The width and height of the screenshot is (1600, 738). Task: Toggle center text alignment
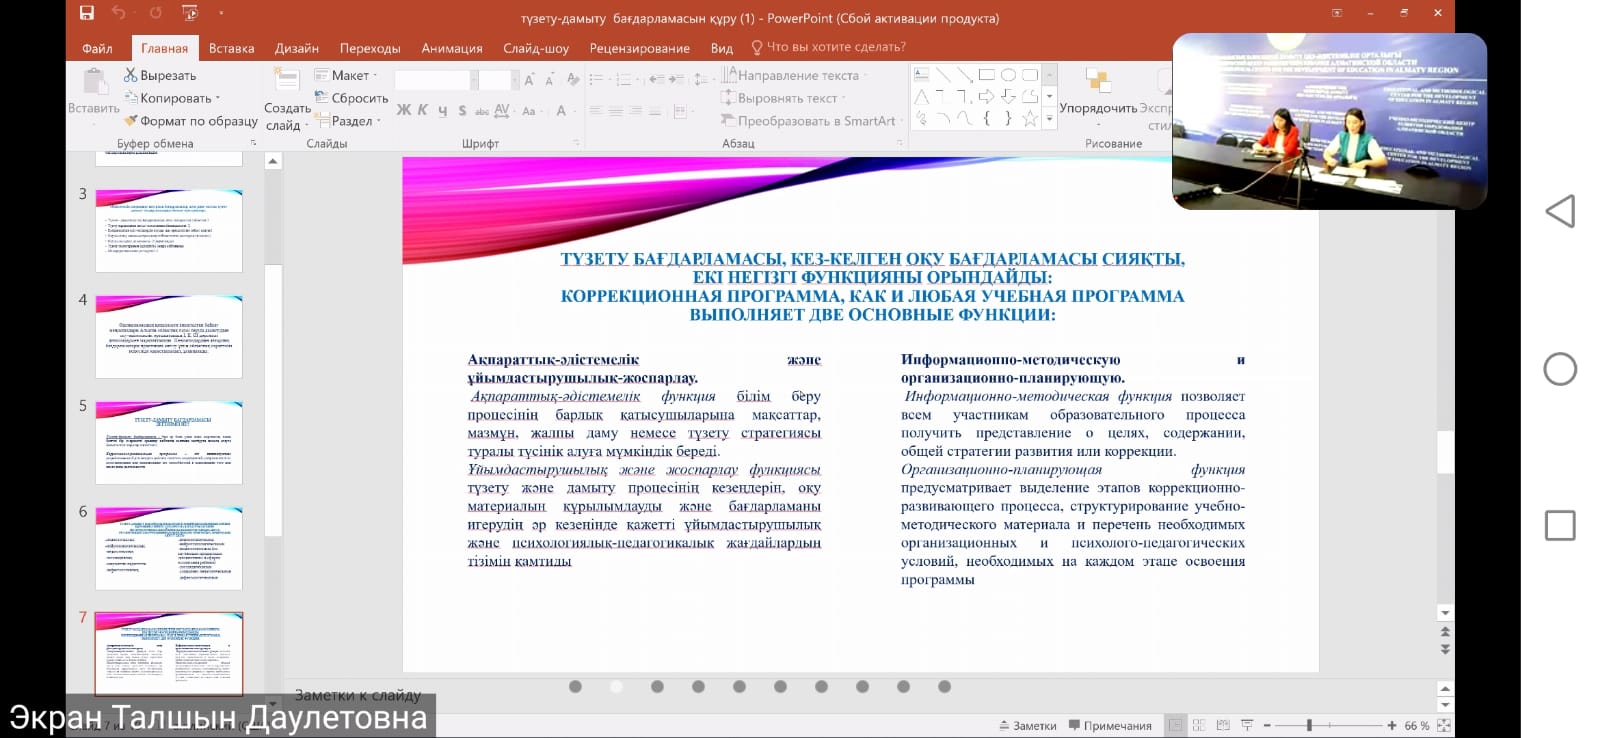coord(616,111)
